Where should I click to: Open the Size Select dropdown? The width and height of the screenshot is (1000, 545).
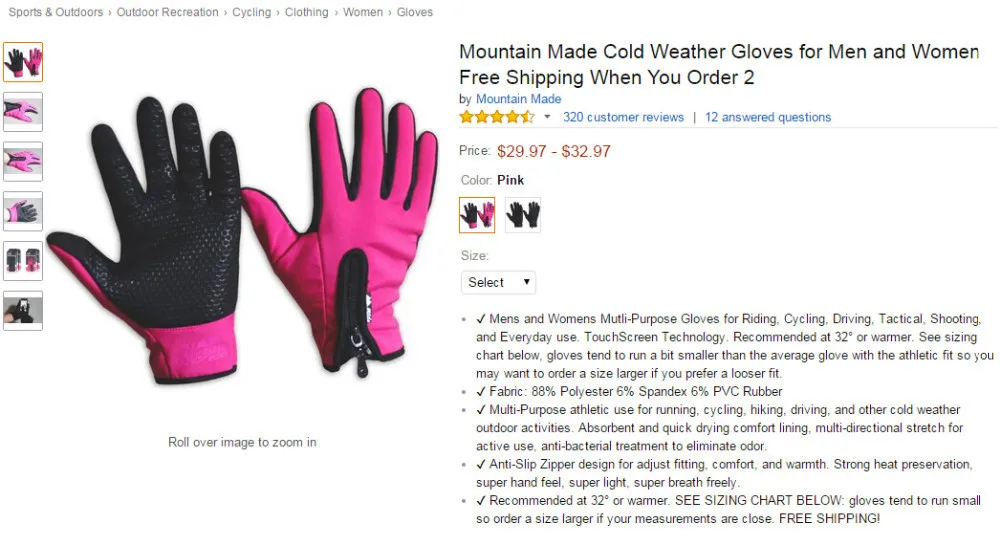(498, 282)
